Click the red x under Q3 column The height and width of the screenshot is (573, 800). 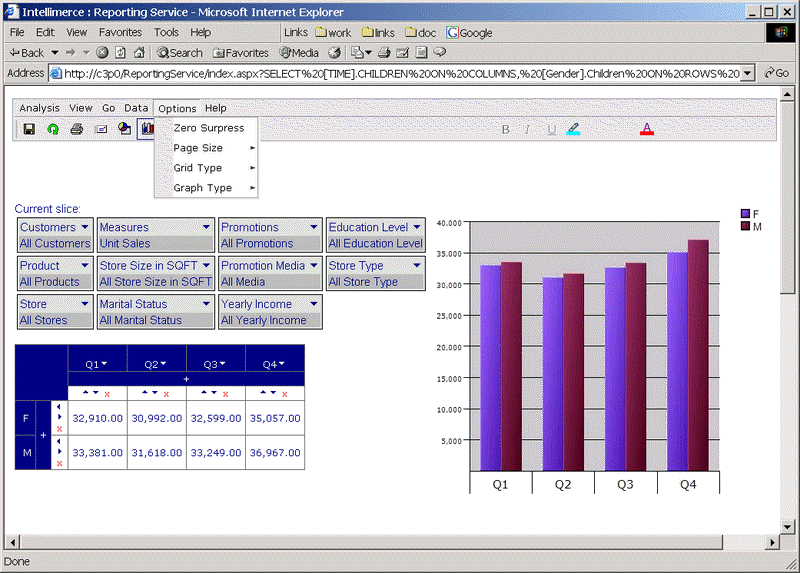click(226, 394)
